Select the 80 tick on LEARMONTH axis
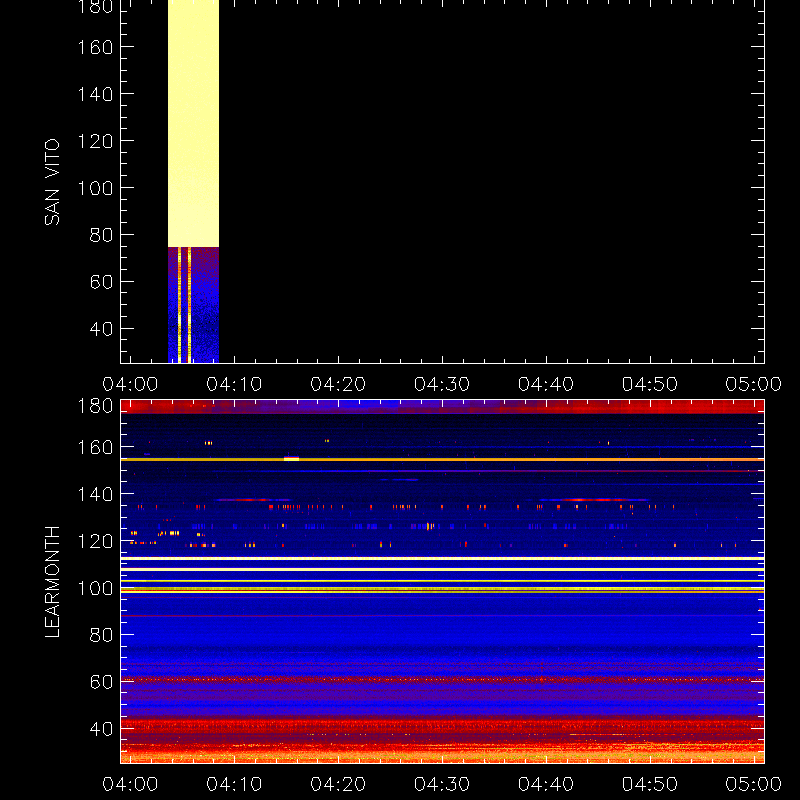The width and height of the screenshot is (800, 800). pos(101,635)
